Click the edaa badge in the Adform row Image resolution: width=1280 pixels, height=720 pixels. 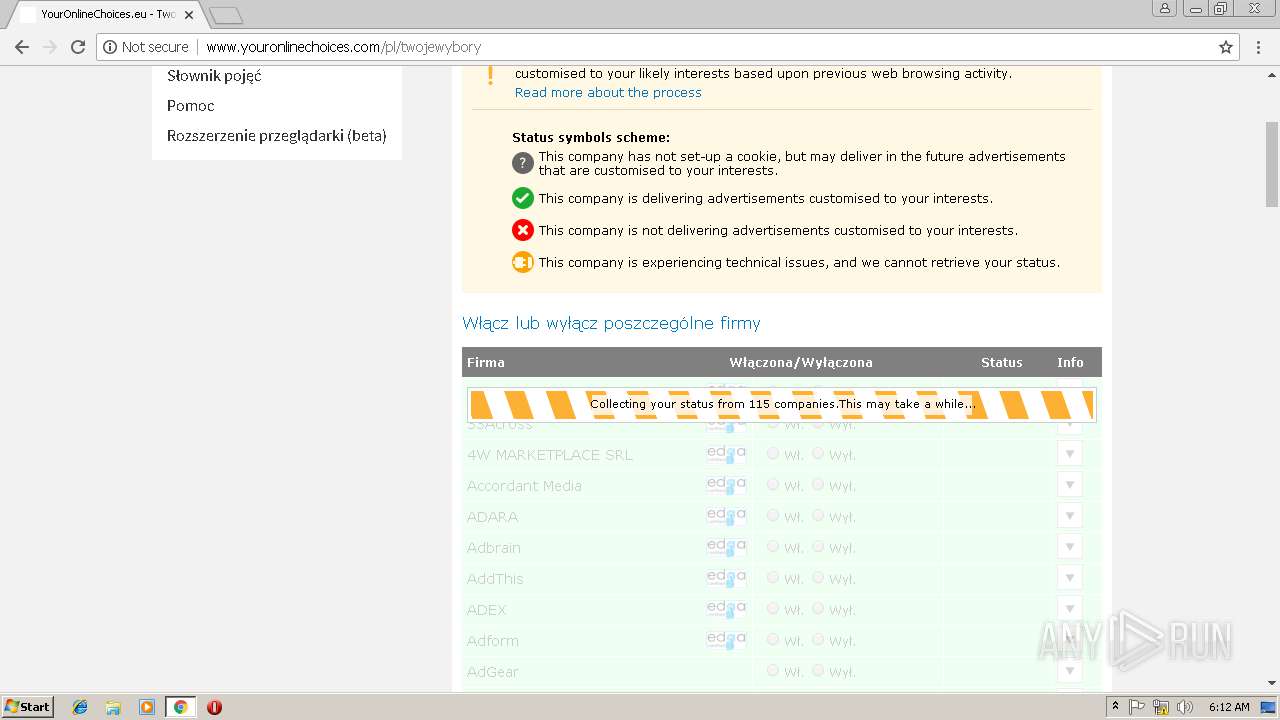726,640
